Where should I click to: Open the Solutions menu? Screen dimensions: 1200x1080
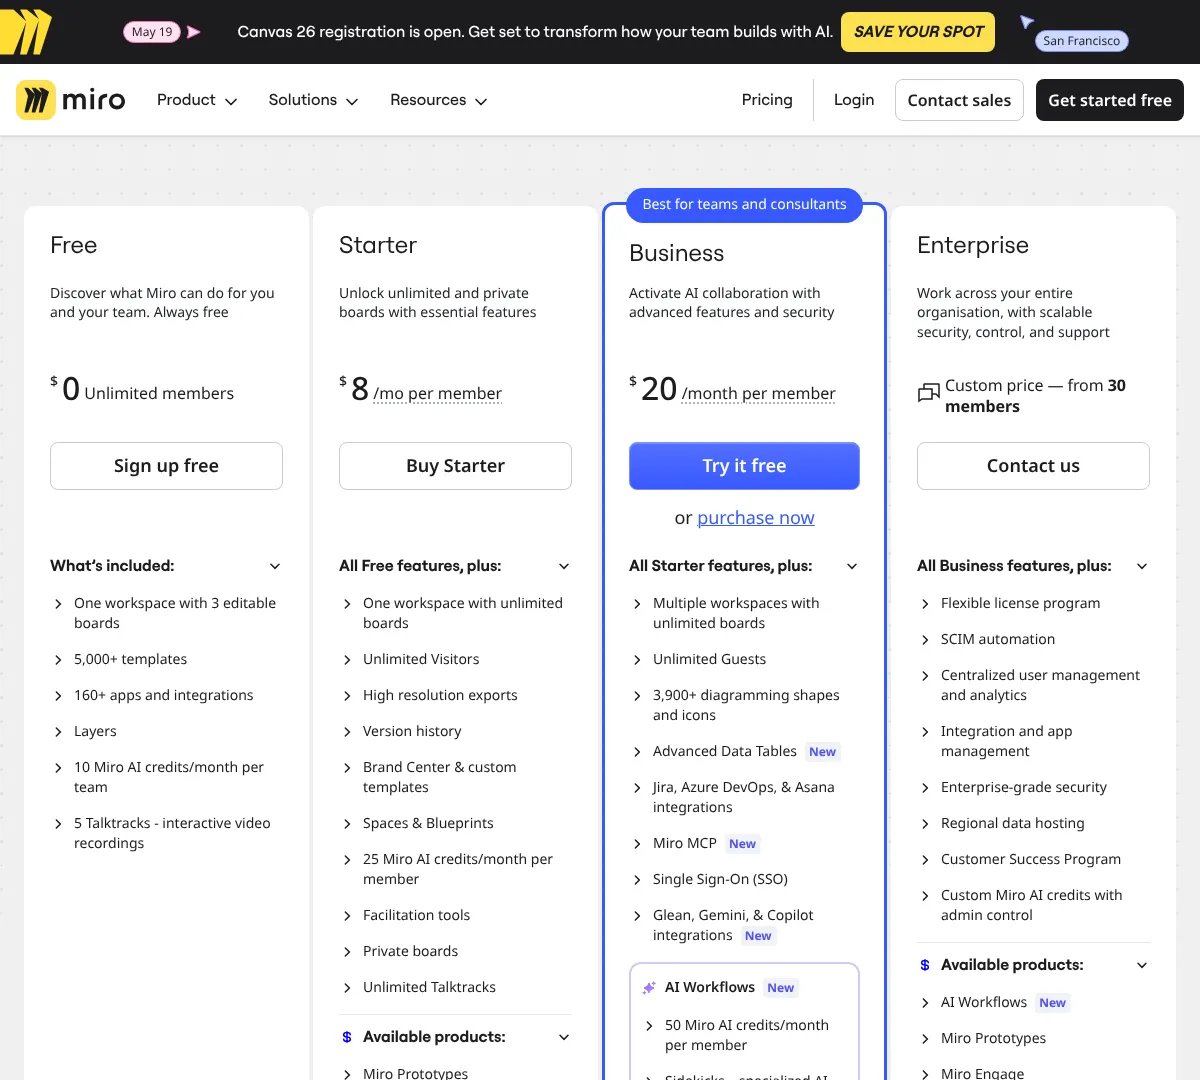(313, 100)
